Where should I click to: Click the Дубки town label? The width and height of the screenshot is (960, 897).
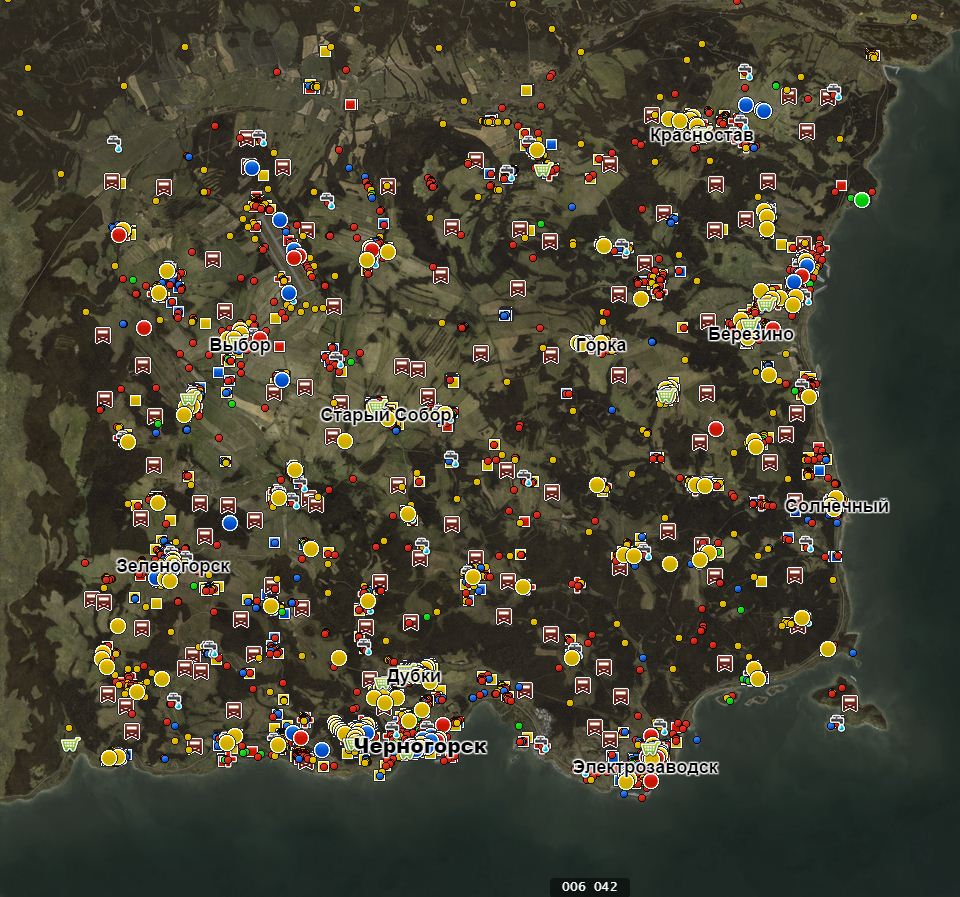(414, 676)
